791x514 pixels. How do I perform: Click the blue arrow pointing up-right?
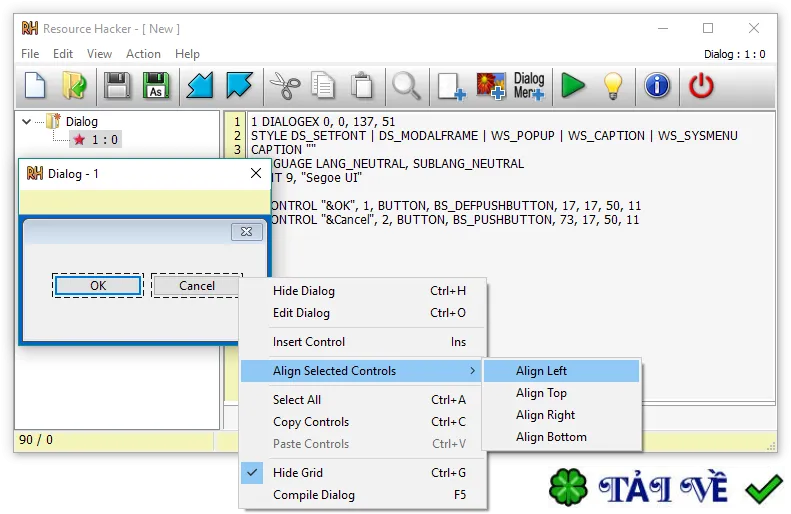[x=239, y=86]
